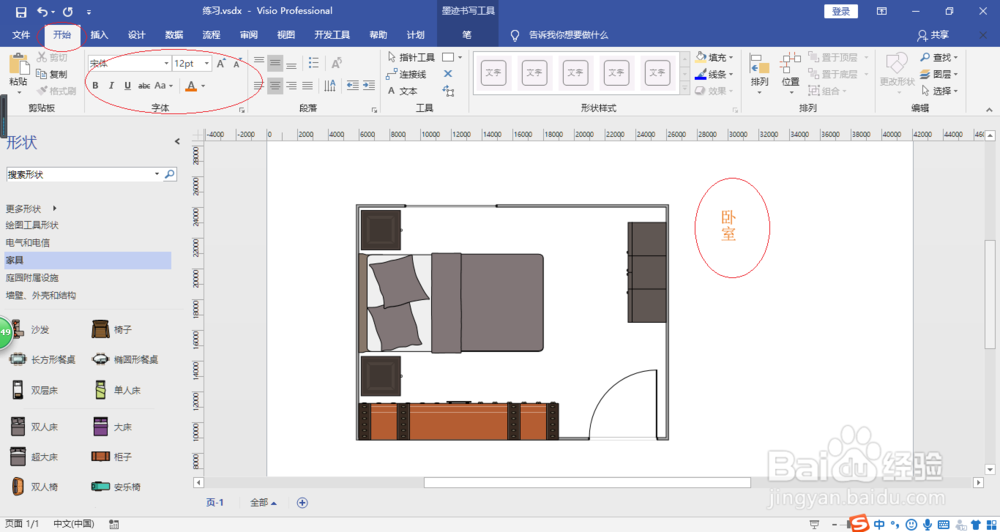
Task: Select the Connector tool (连接线)
Action: coord(406,74)
